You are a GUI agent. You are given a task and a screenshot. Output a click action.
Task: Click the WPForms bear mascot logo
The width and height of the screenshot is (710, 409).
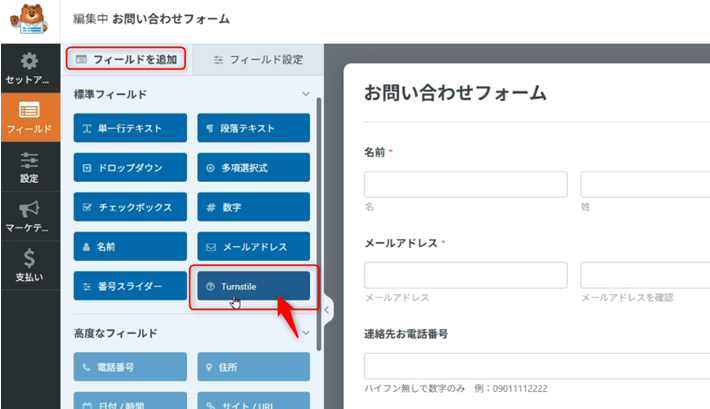29,19
